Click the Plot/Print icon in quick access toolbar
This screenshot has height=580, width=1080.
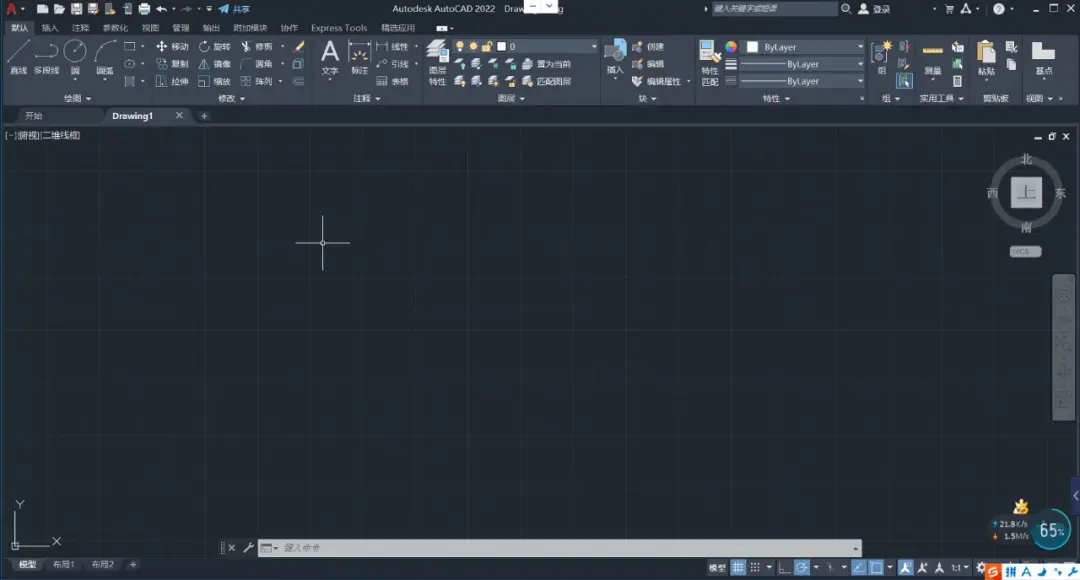pos(144,9)
